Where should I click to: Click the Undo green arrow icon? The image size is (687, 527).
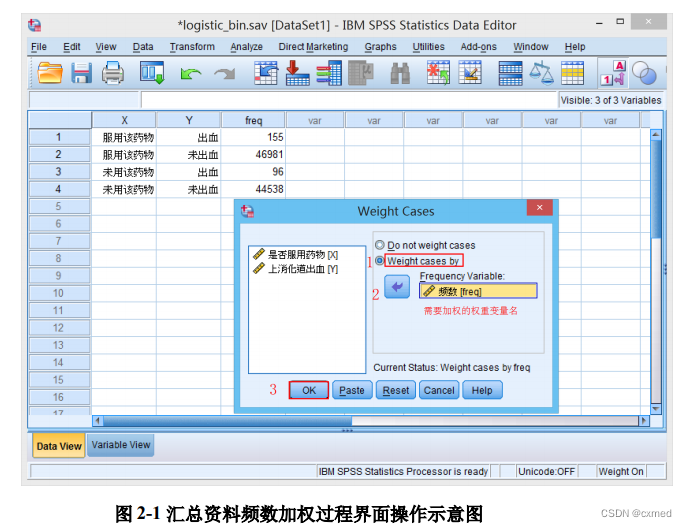point(191,74)
